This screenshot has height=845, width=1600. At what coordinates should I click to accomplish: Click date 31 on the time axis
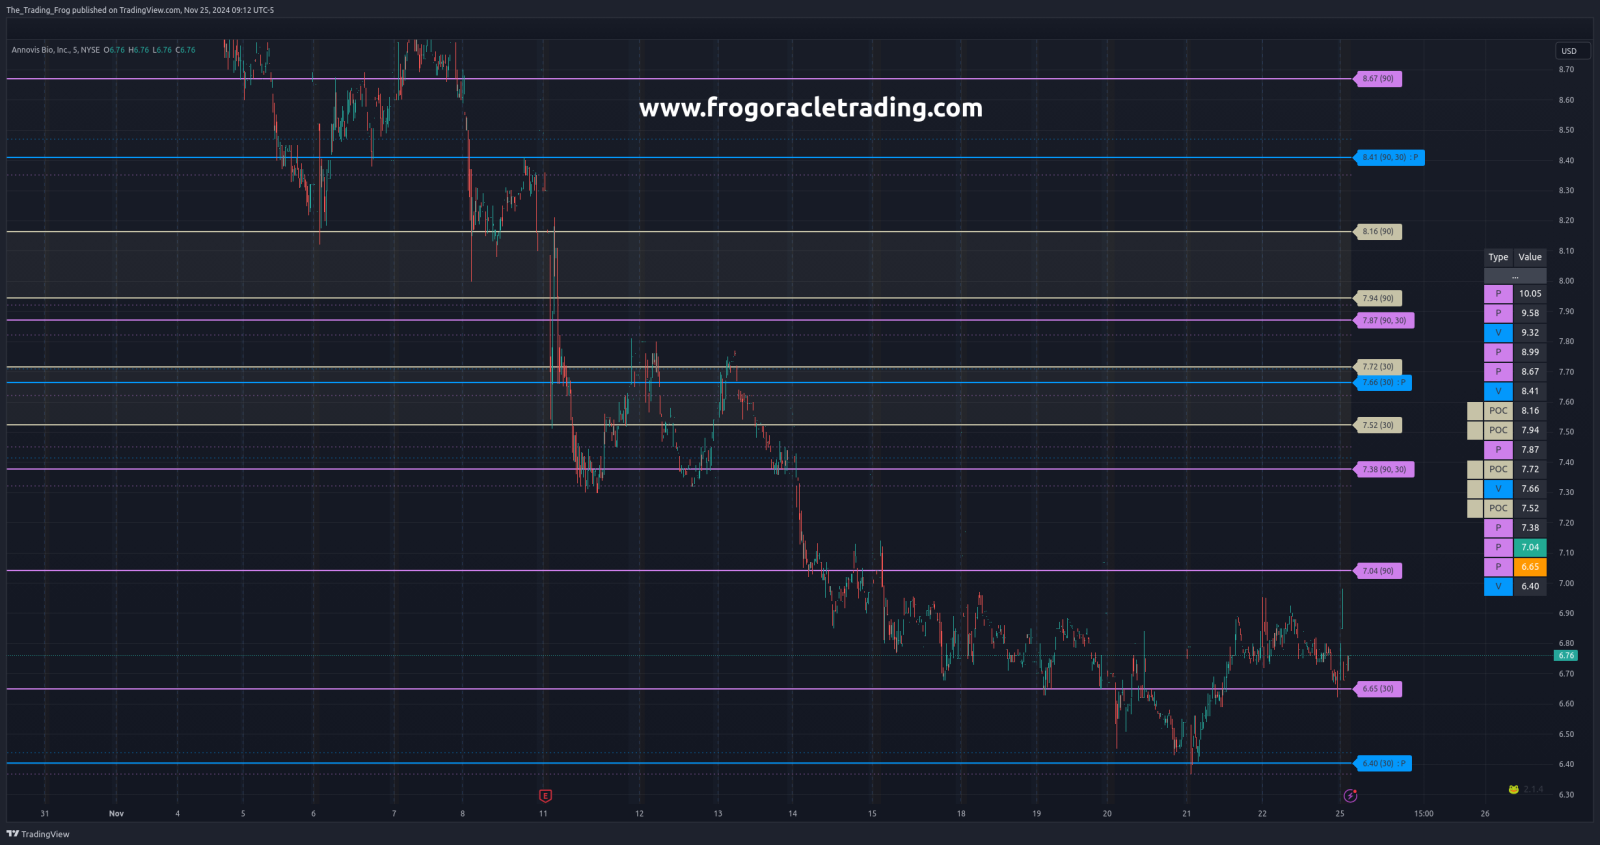tap(45, 814)
